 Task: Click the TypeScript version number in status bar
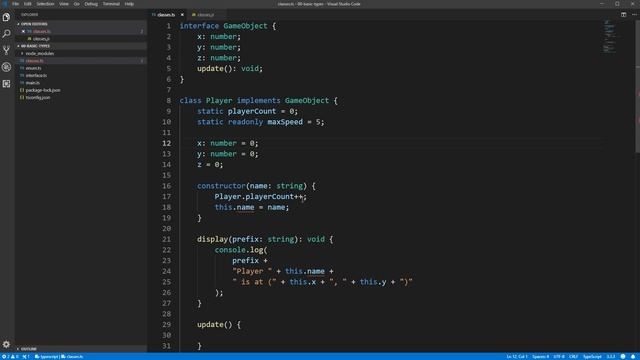[611, 356]
